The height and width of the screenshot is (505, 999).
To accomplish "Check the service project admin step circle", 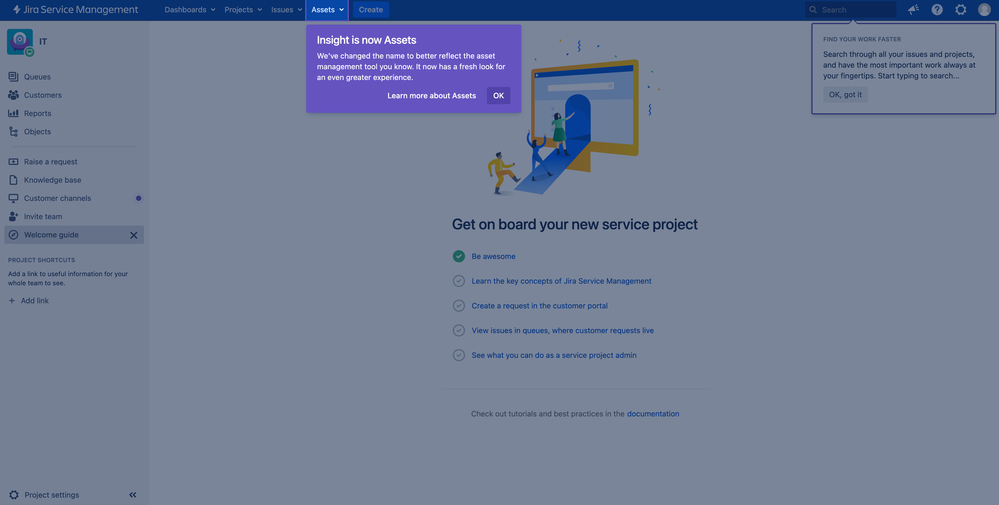I will click(459, 355).
